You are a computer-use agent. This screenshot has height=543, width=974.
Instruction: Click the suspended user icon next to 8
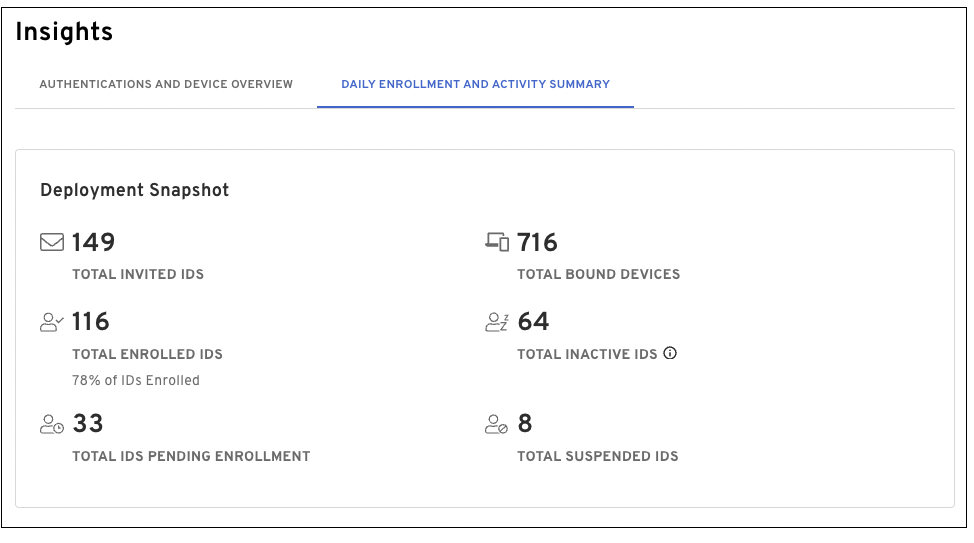497,425
